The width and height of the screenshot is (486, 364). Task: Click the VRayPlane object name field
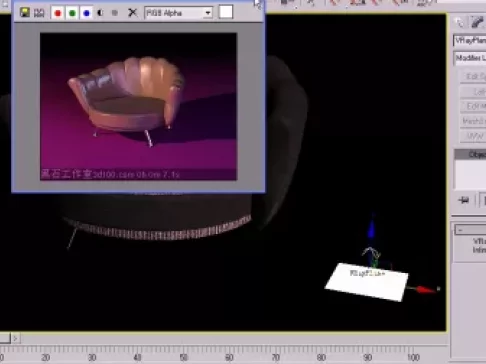[x=470, y=41]
